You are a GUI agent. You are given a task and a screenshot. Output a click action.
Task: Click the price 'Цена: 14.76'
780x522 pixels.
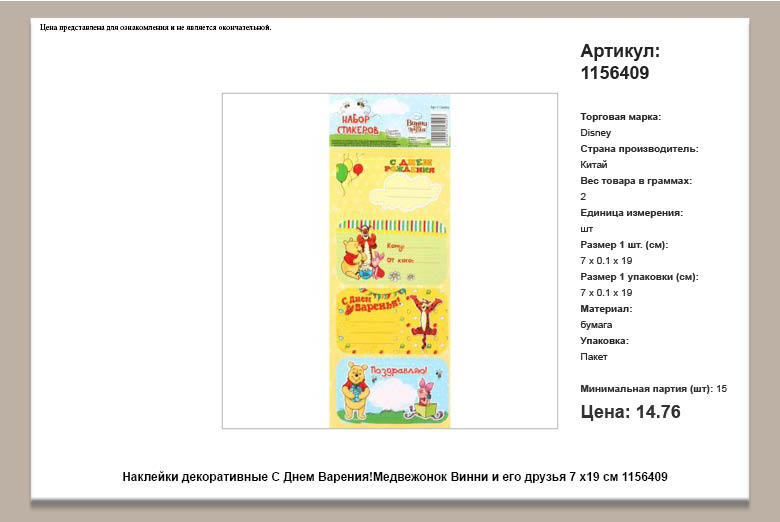pos(630,412)
